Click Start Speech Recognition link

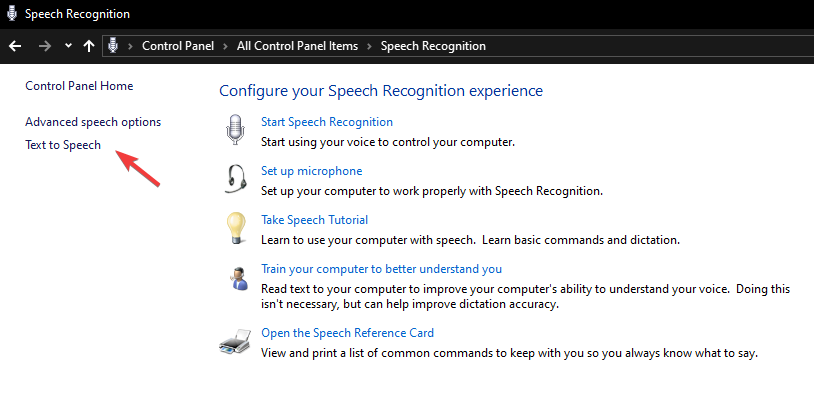coord(327,122)
